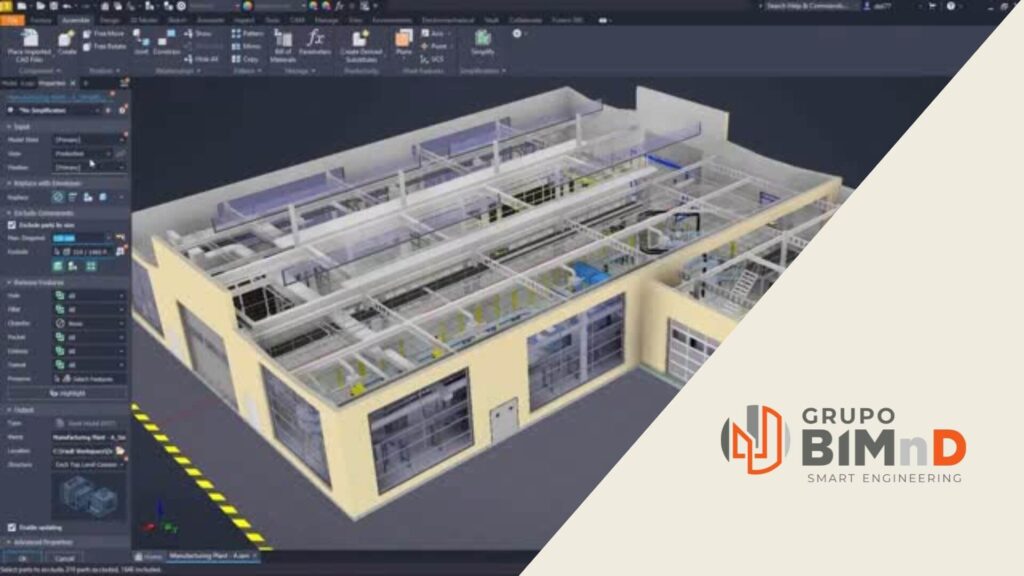Image resolution: width=1024 pixels, height=576 pixels.
Task: Click the Create Derived Substitutes icon
Action: tap(360, 40)
